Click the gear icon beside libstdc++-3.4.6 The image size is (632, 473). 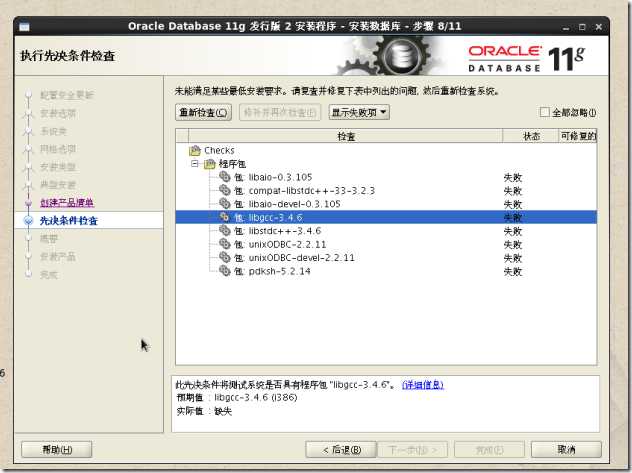tap(225, 230)
